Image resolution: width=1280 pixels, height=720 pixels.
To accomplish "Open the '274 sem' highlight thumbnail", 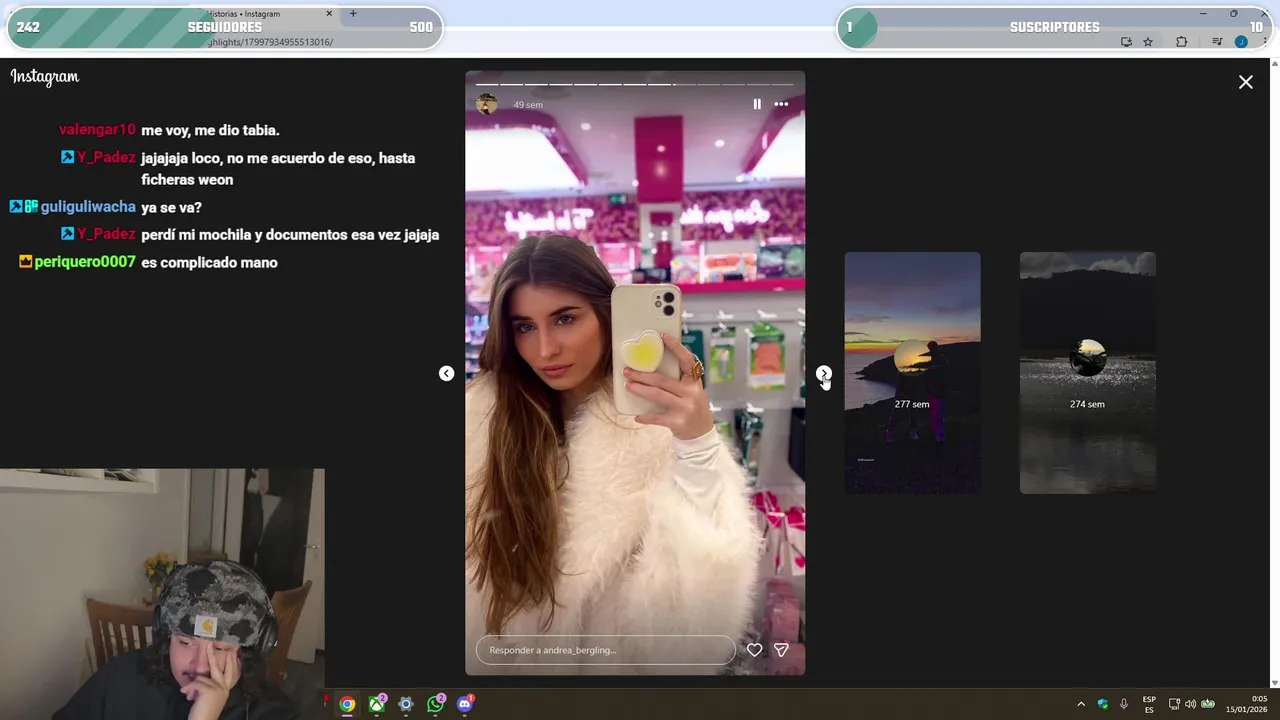I will point(1087,373).
